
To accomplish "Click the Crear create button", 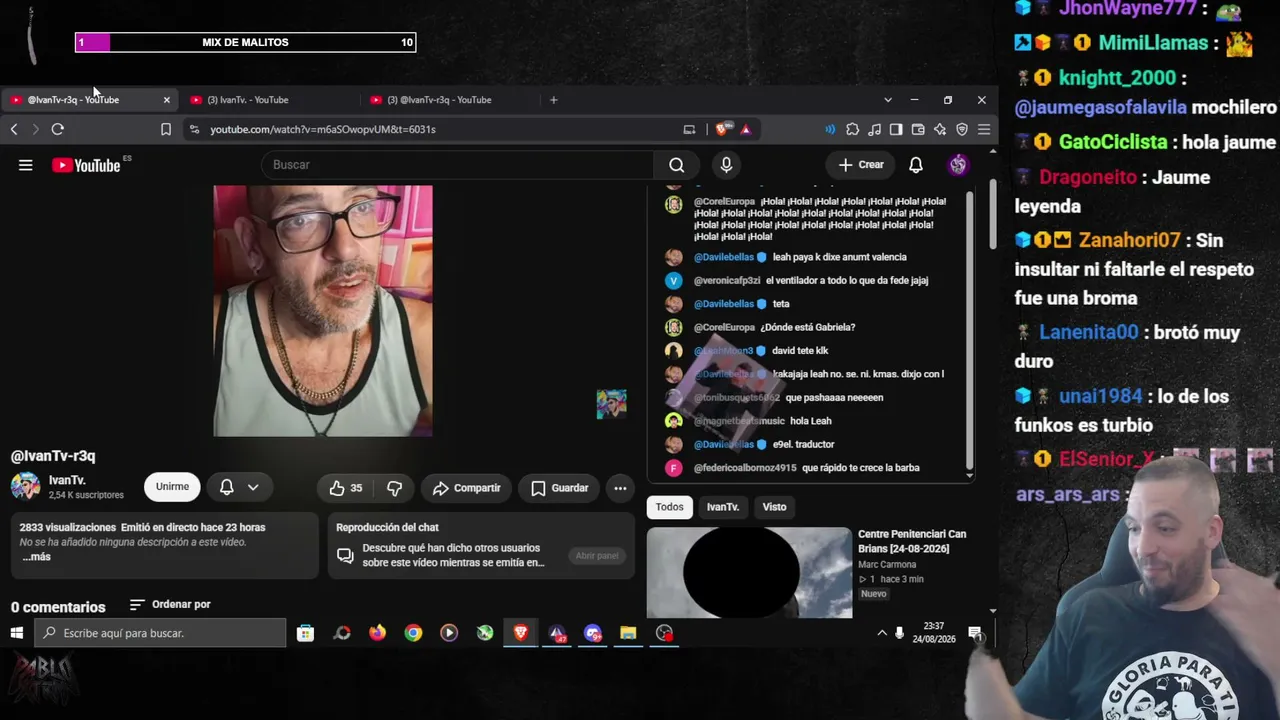I will pos(861,165).
